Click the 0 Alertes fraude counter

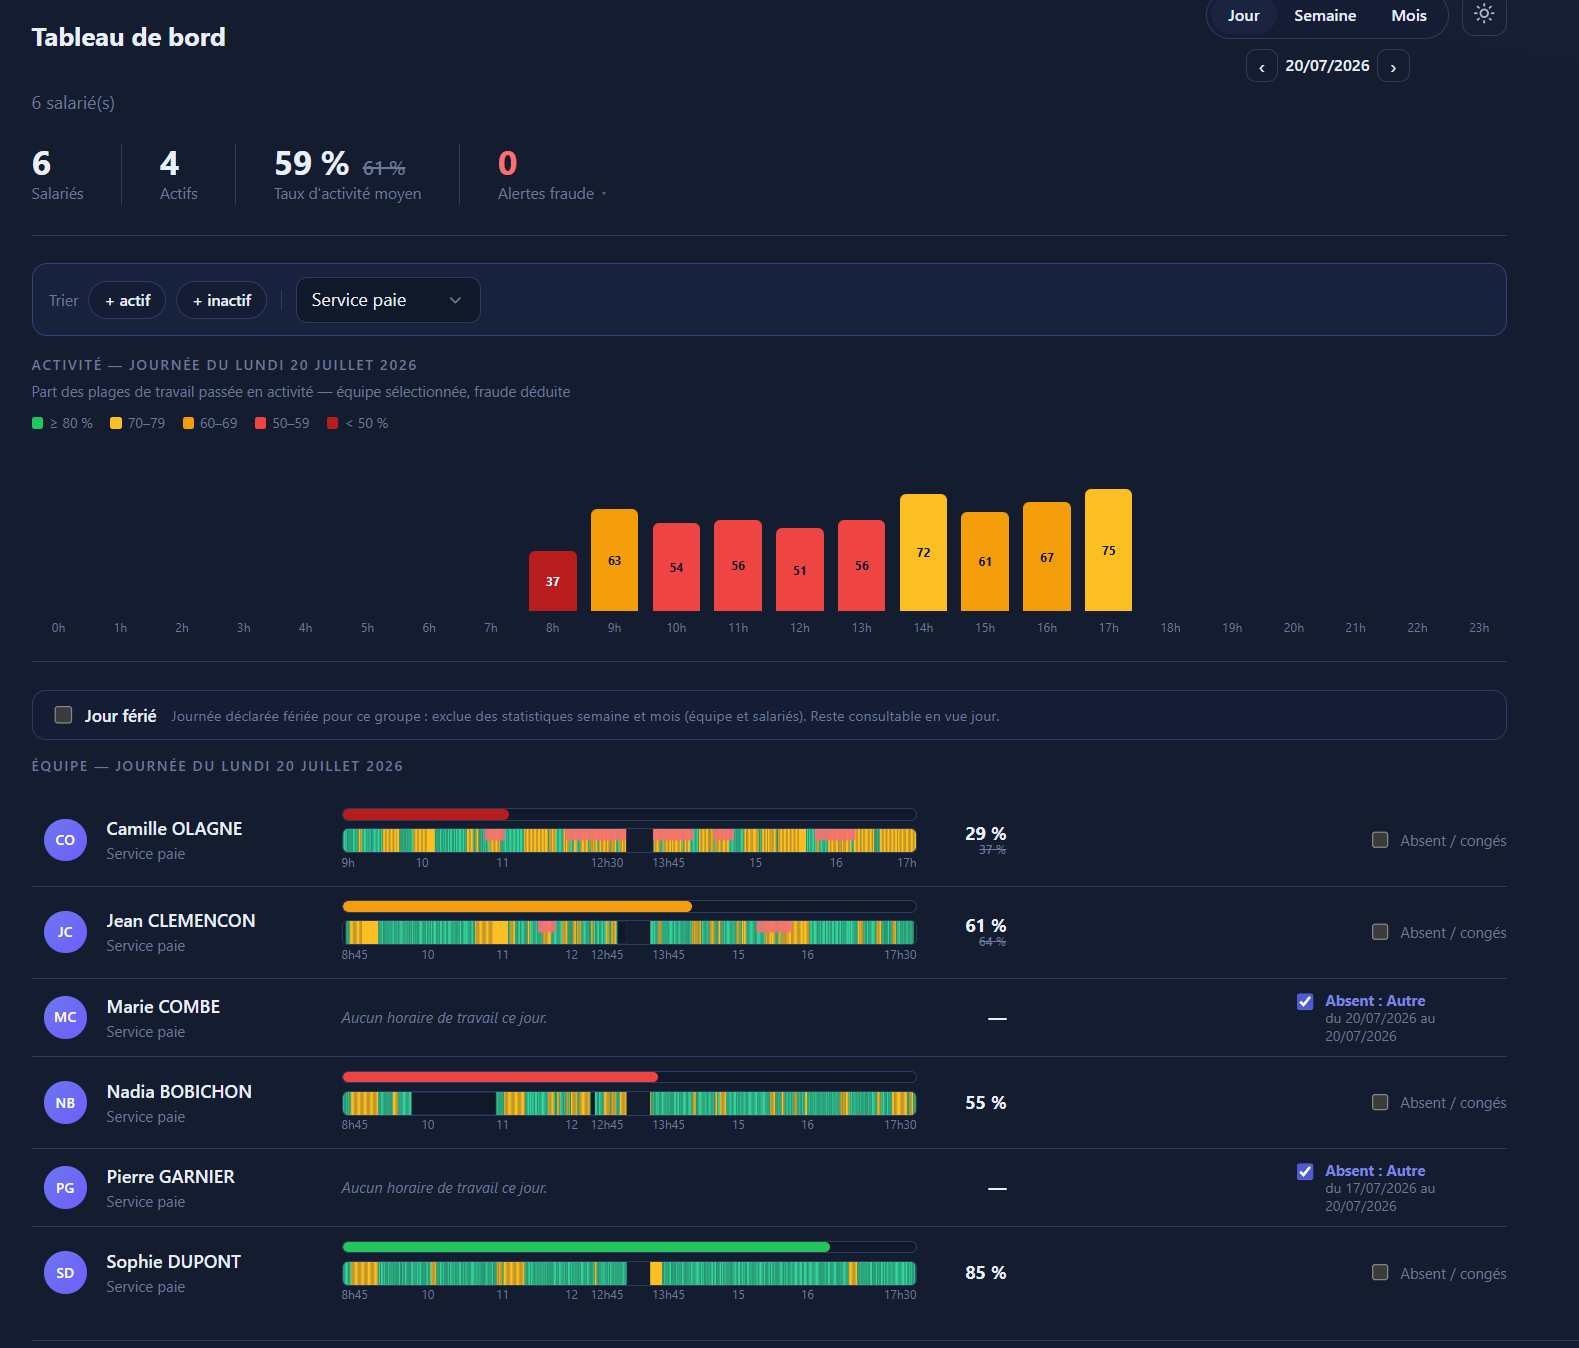click(x=508, y=163)
